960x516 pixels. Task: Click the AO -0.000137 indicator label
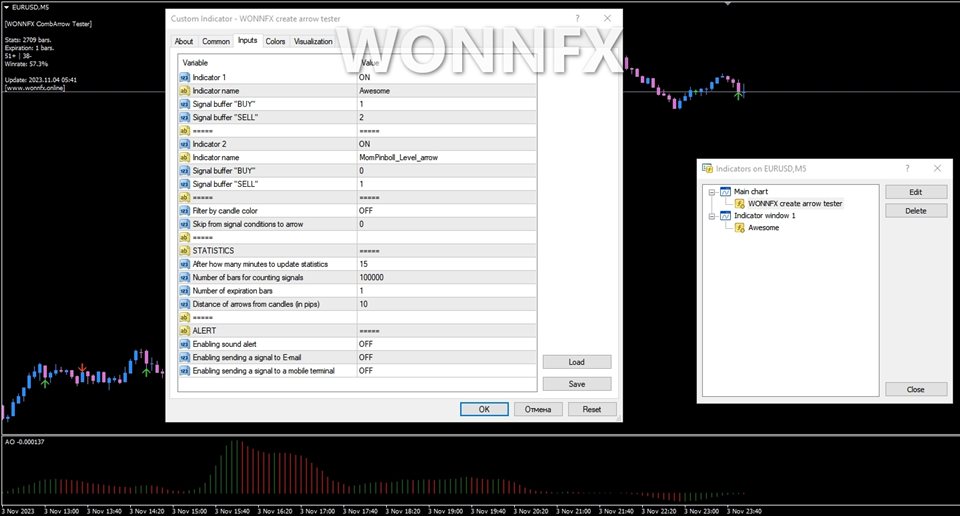24,441
